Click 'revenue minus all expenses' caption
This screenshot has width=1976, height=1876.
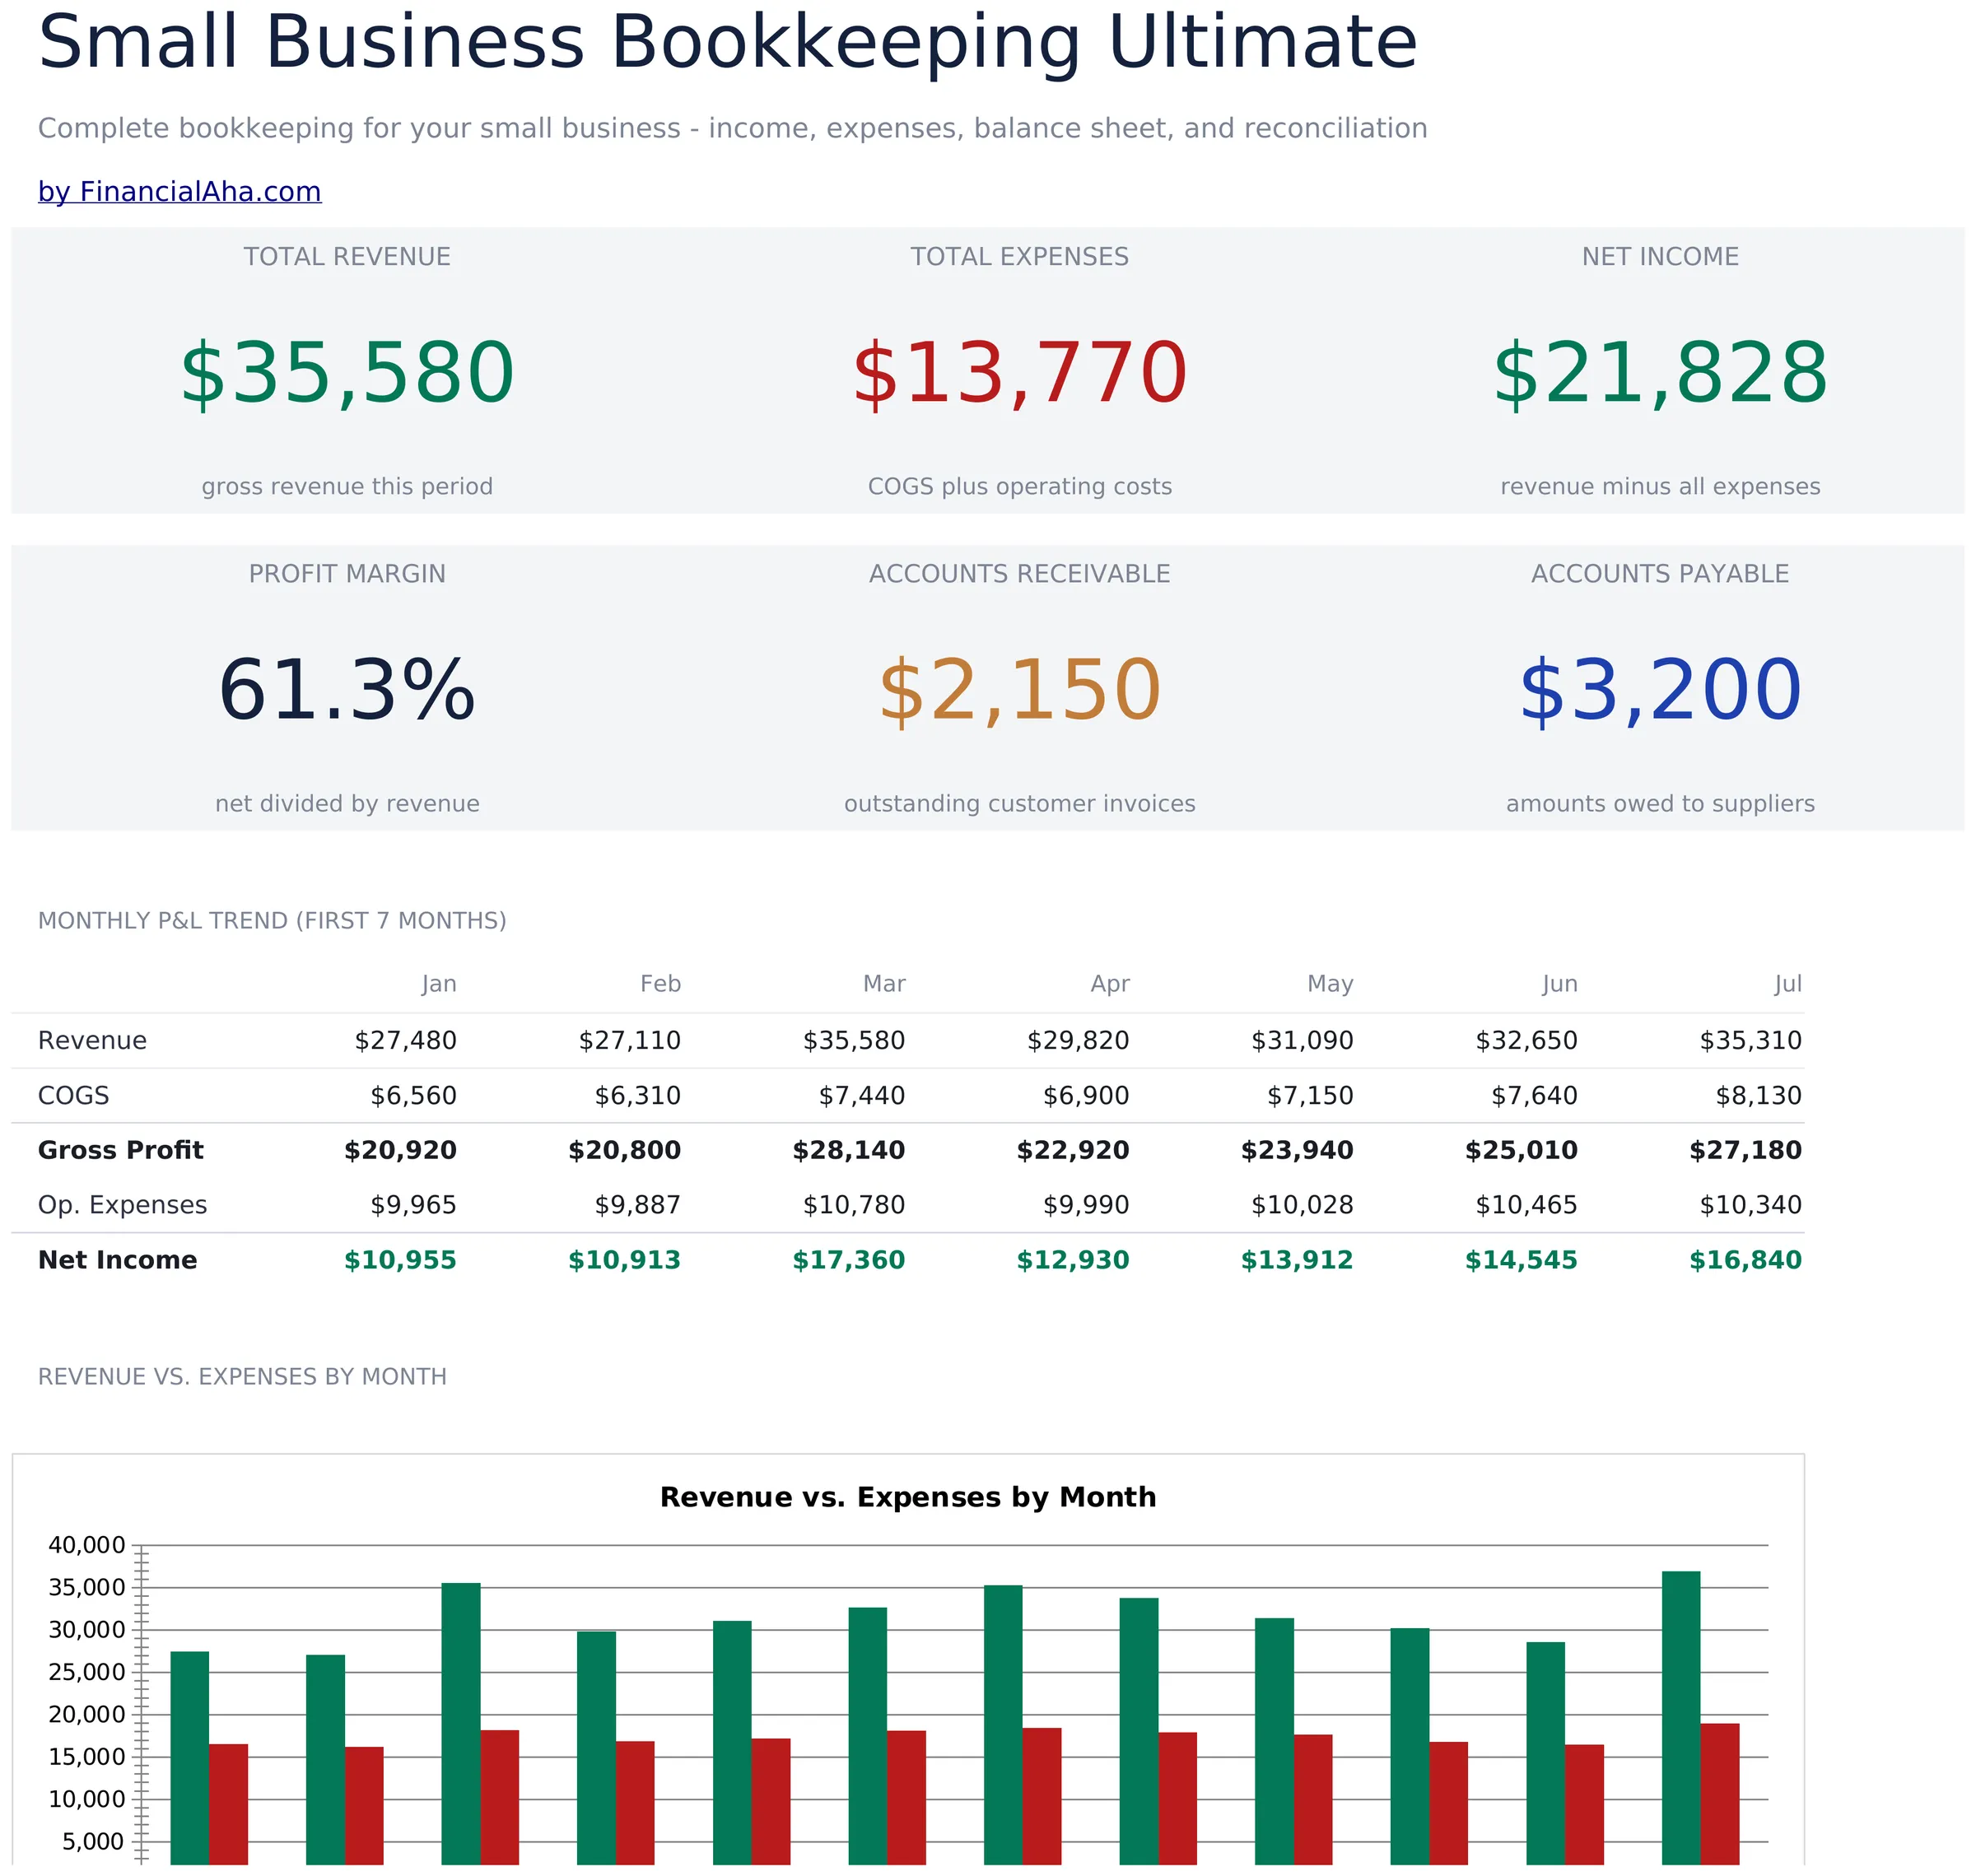coord(1660,487)
